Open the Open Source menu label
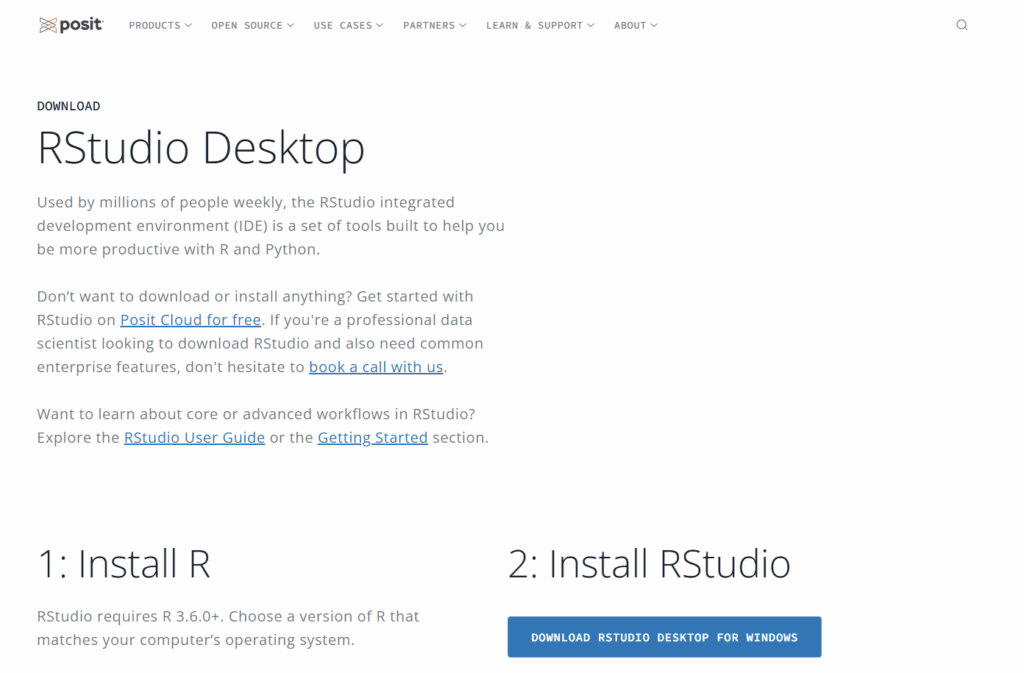 click(x=246, y=25)
